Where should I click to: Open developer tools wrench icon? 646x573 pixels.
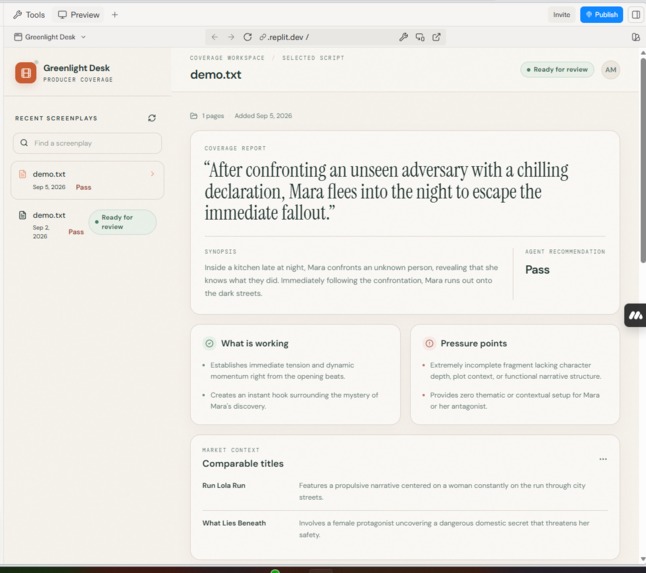pos(403,37)
